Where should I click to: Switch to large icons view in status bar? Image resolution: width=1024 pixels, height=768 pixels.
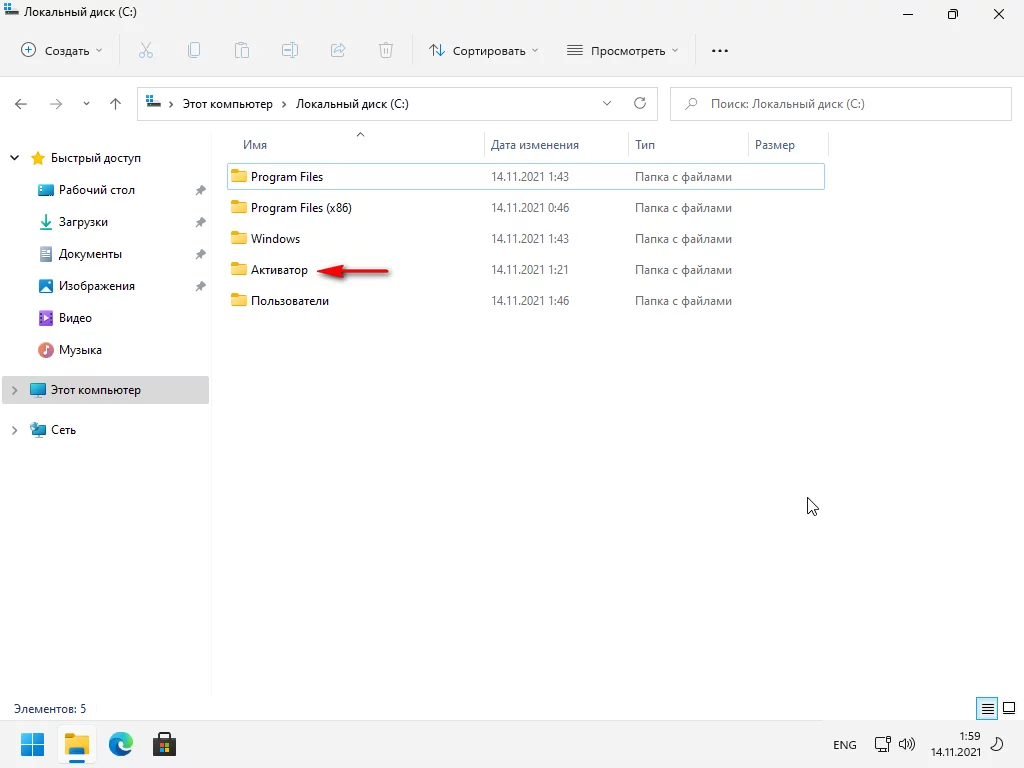1009,708
